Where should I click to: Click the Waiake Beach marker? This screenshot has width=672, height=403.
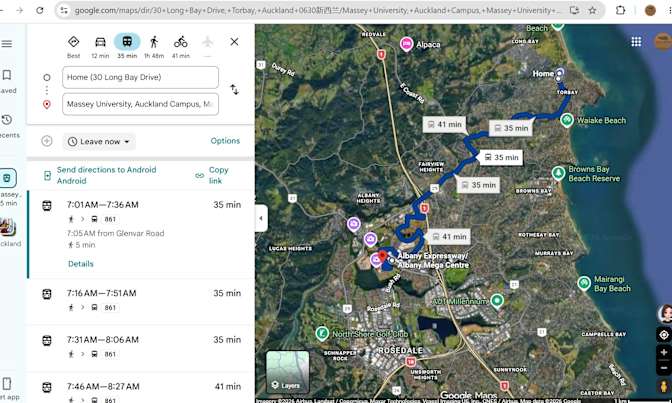point(567,120)
